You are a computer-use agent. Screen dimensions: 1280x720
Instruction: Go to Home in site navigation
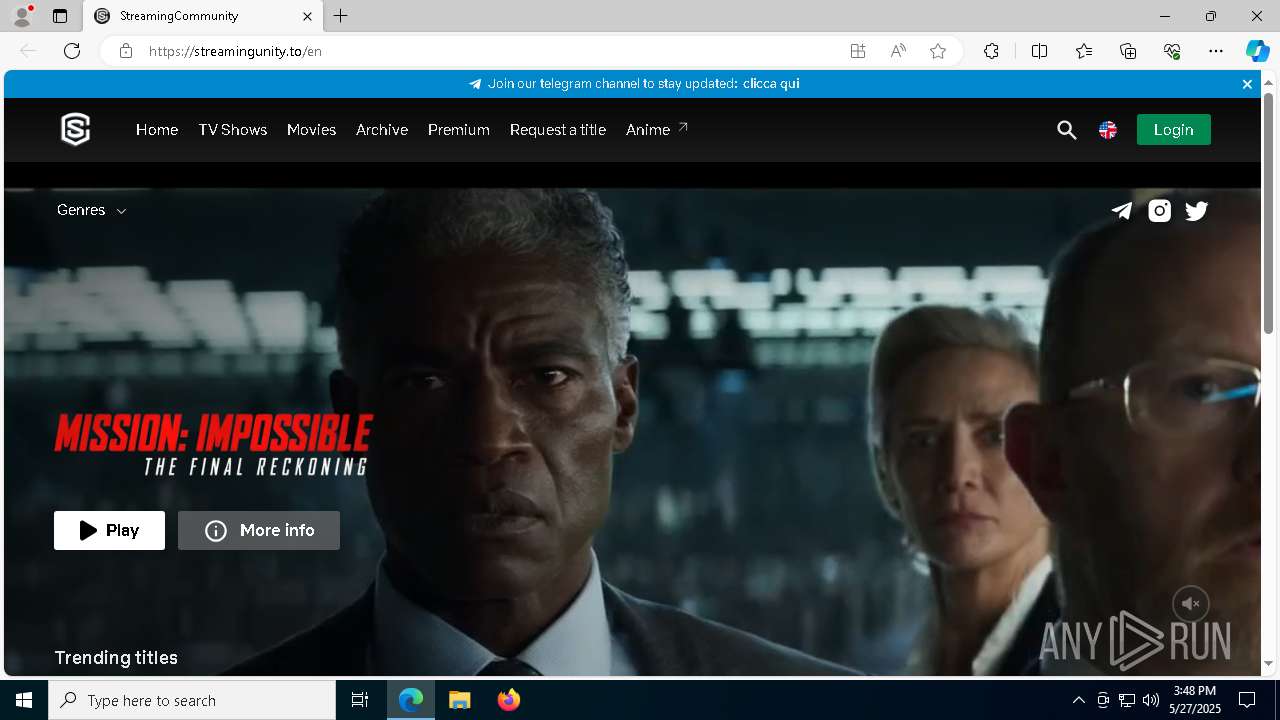(x=157, y=130)
